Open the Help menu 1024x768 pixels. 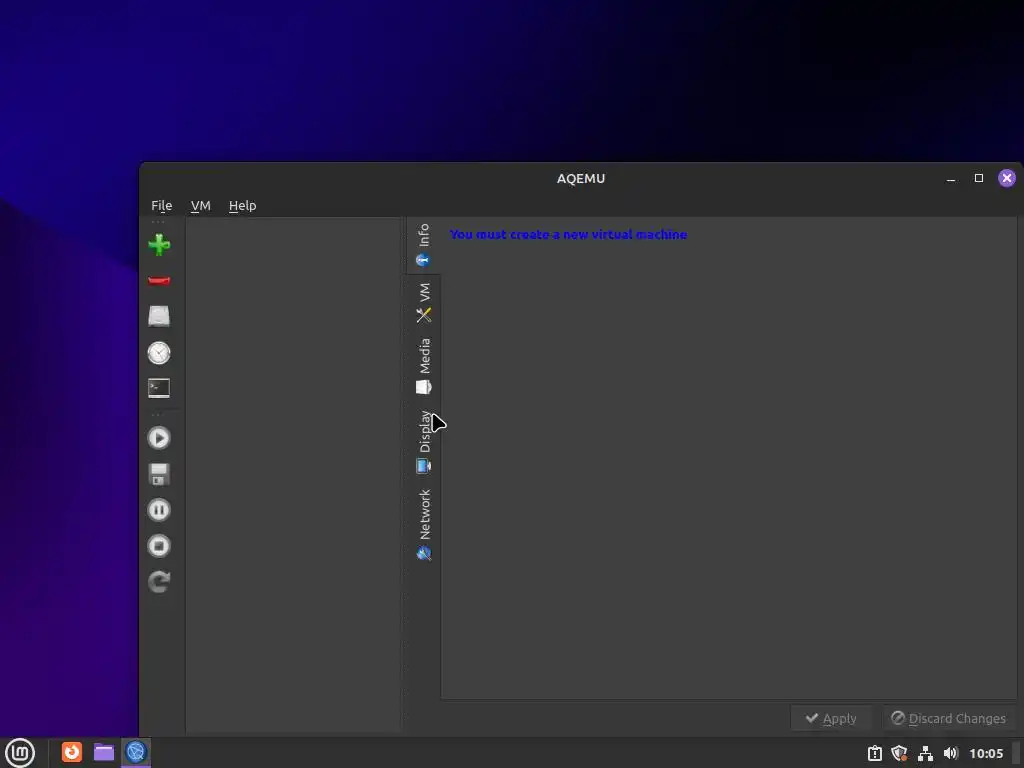[x=242, y=205]
